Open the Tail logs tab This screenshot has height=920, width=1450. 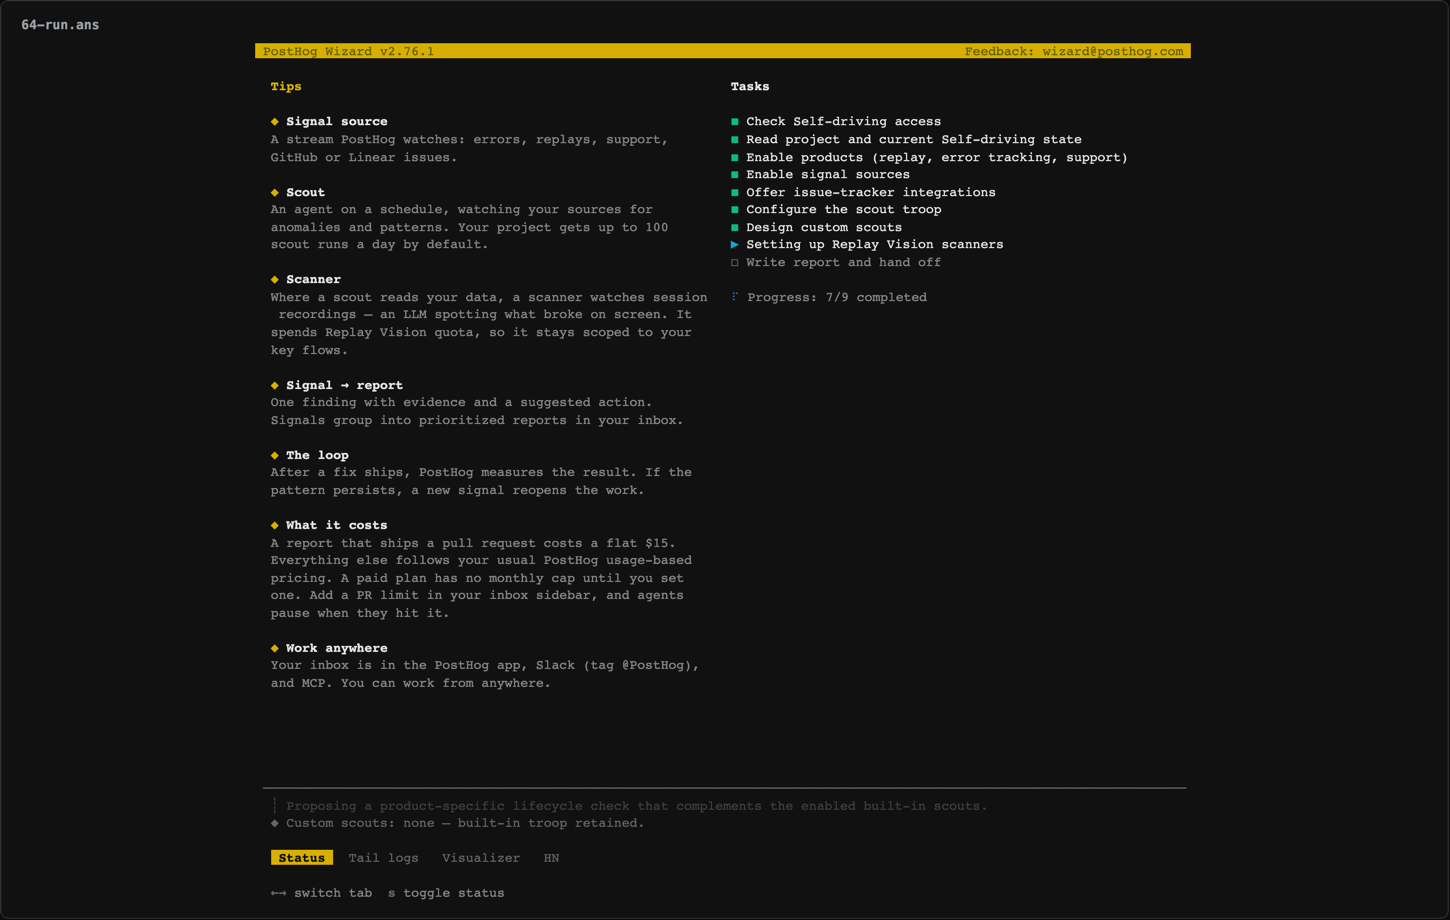[x=383, y=858]
